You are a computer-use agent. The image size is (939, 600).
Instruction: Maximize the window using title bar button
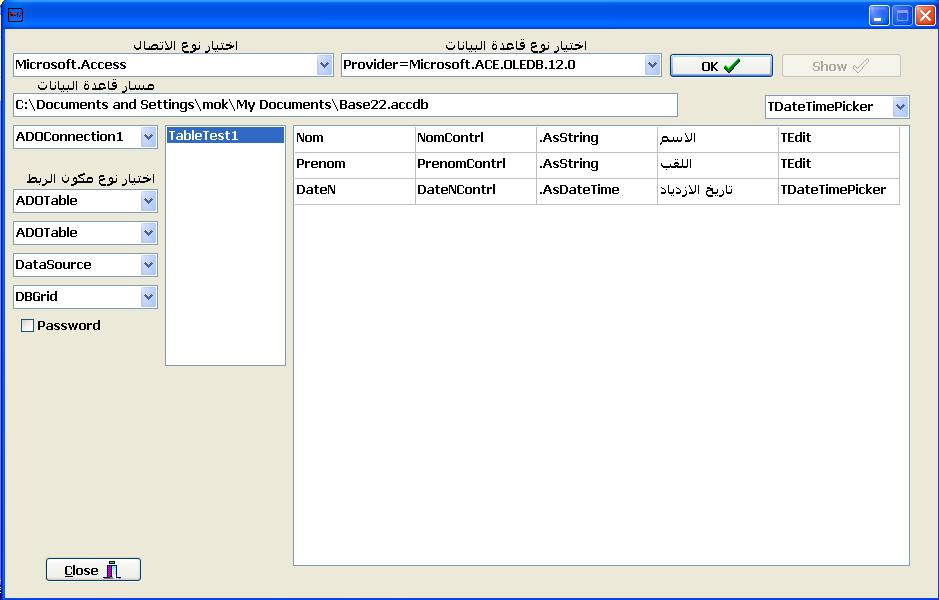pos(902,15)
